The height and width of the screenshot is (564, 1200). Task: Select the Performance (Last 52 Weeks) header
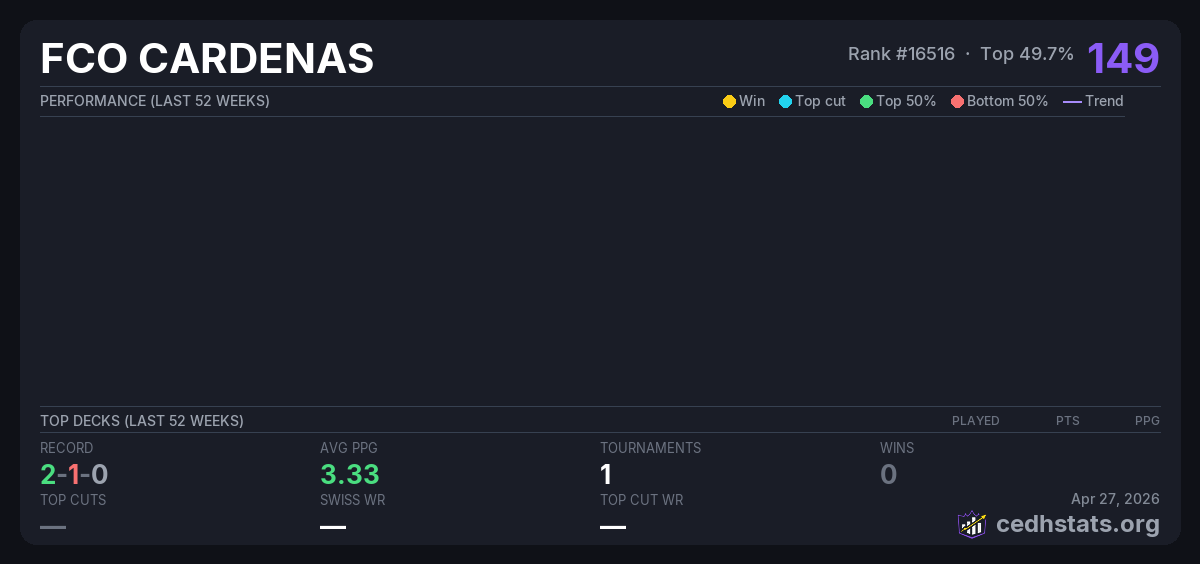tap(155, 101)
